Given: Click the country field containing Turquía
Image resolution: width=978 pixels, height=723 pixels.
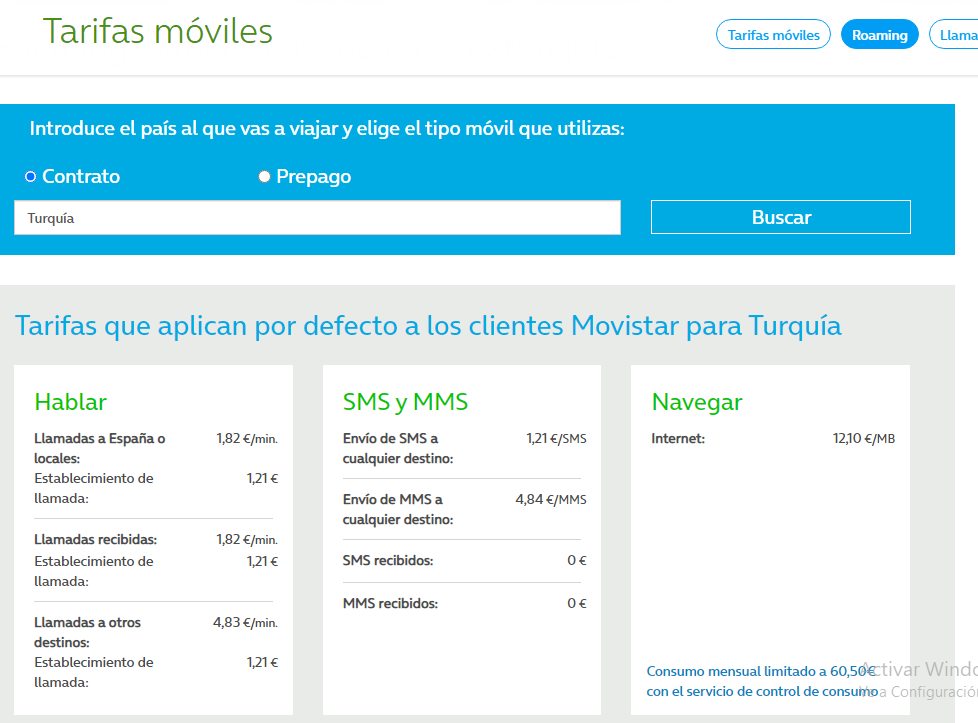Looking at the screenshot, I should coord(317,218).
